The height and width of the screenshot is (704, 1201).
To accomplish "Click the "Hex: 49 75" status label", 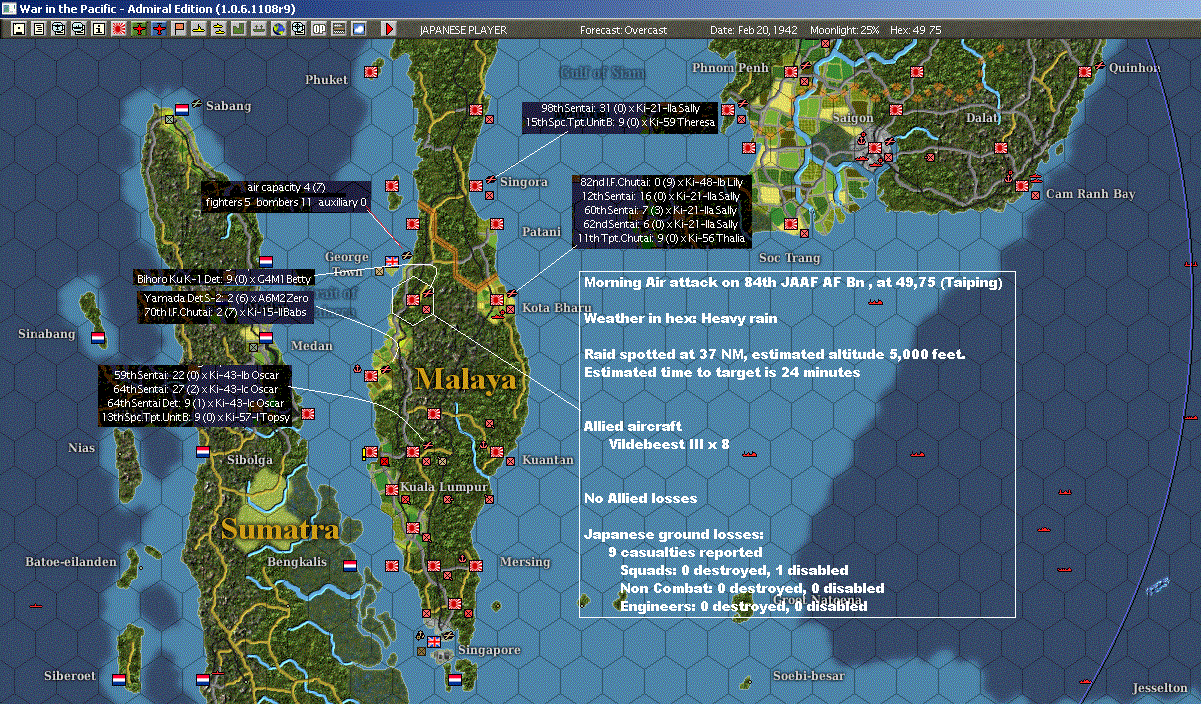I will point(915,30).
